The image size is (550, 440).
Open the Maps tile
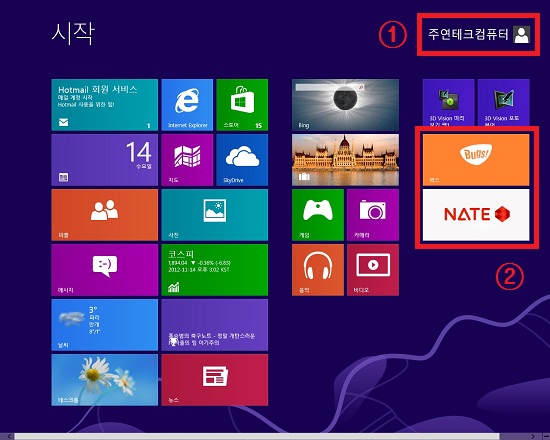pos(187,160)
